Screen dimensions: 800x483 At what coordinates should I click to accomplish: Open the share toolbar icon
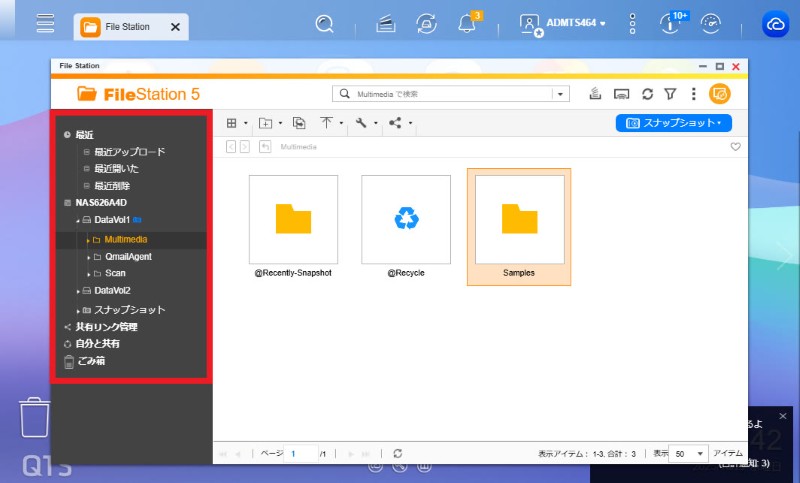[x=395, y=123]
